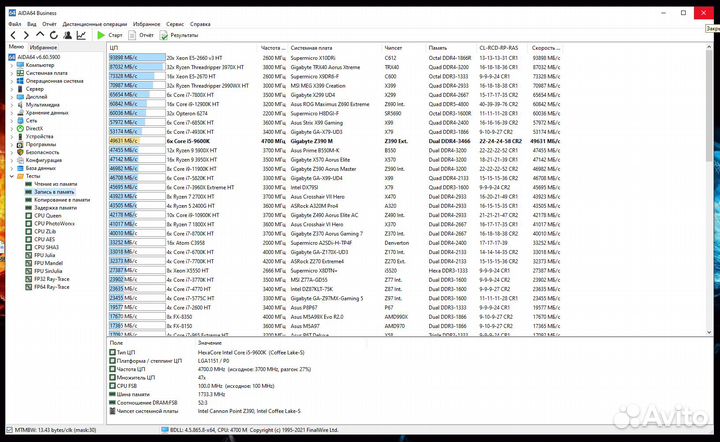Open the Вид menu
This screenshot has height=442, width=720.
[32, 24]
